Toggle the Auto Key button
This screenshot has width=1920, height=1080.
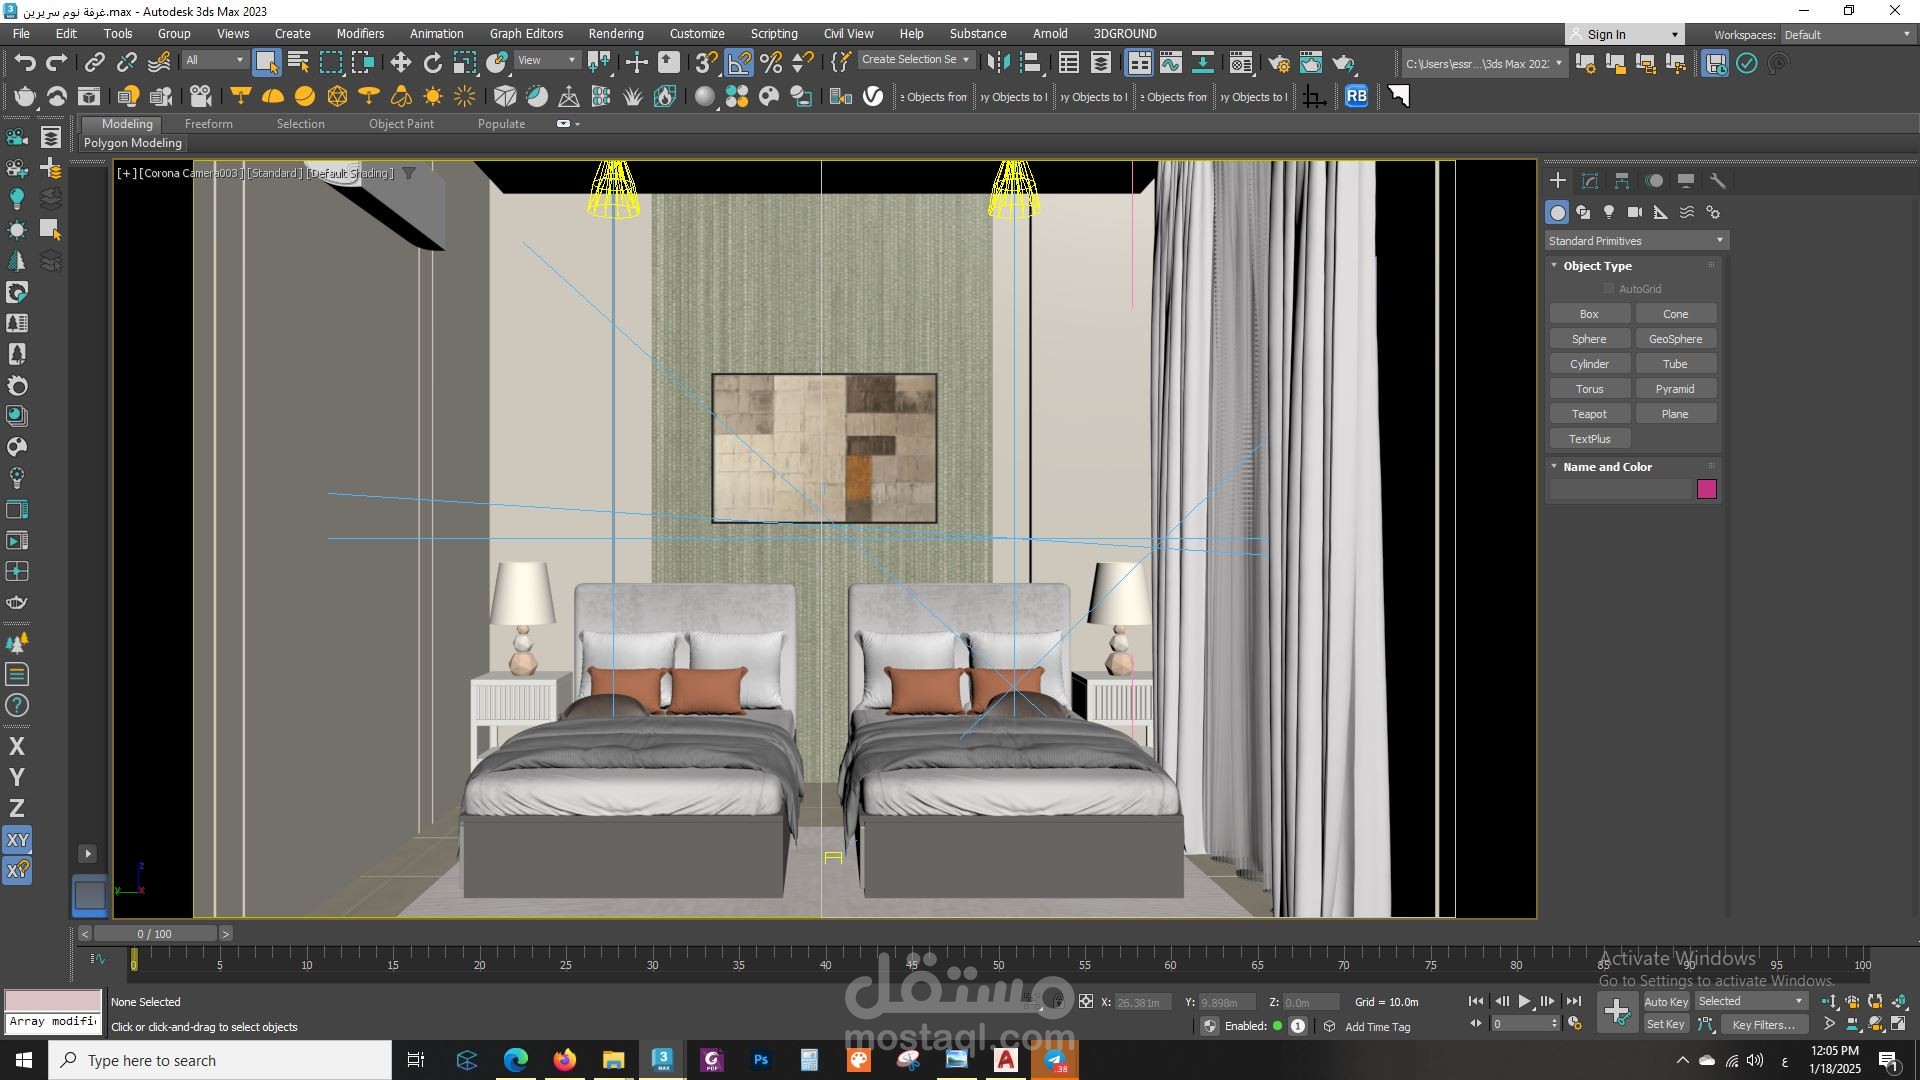click(1665, 1001)
